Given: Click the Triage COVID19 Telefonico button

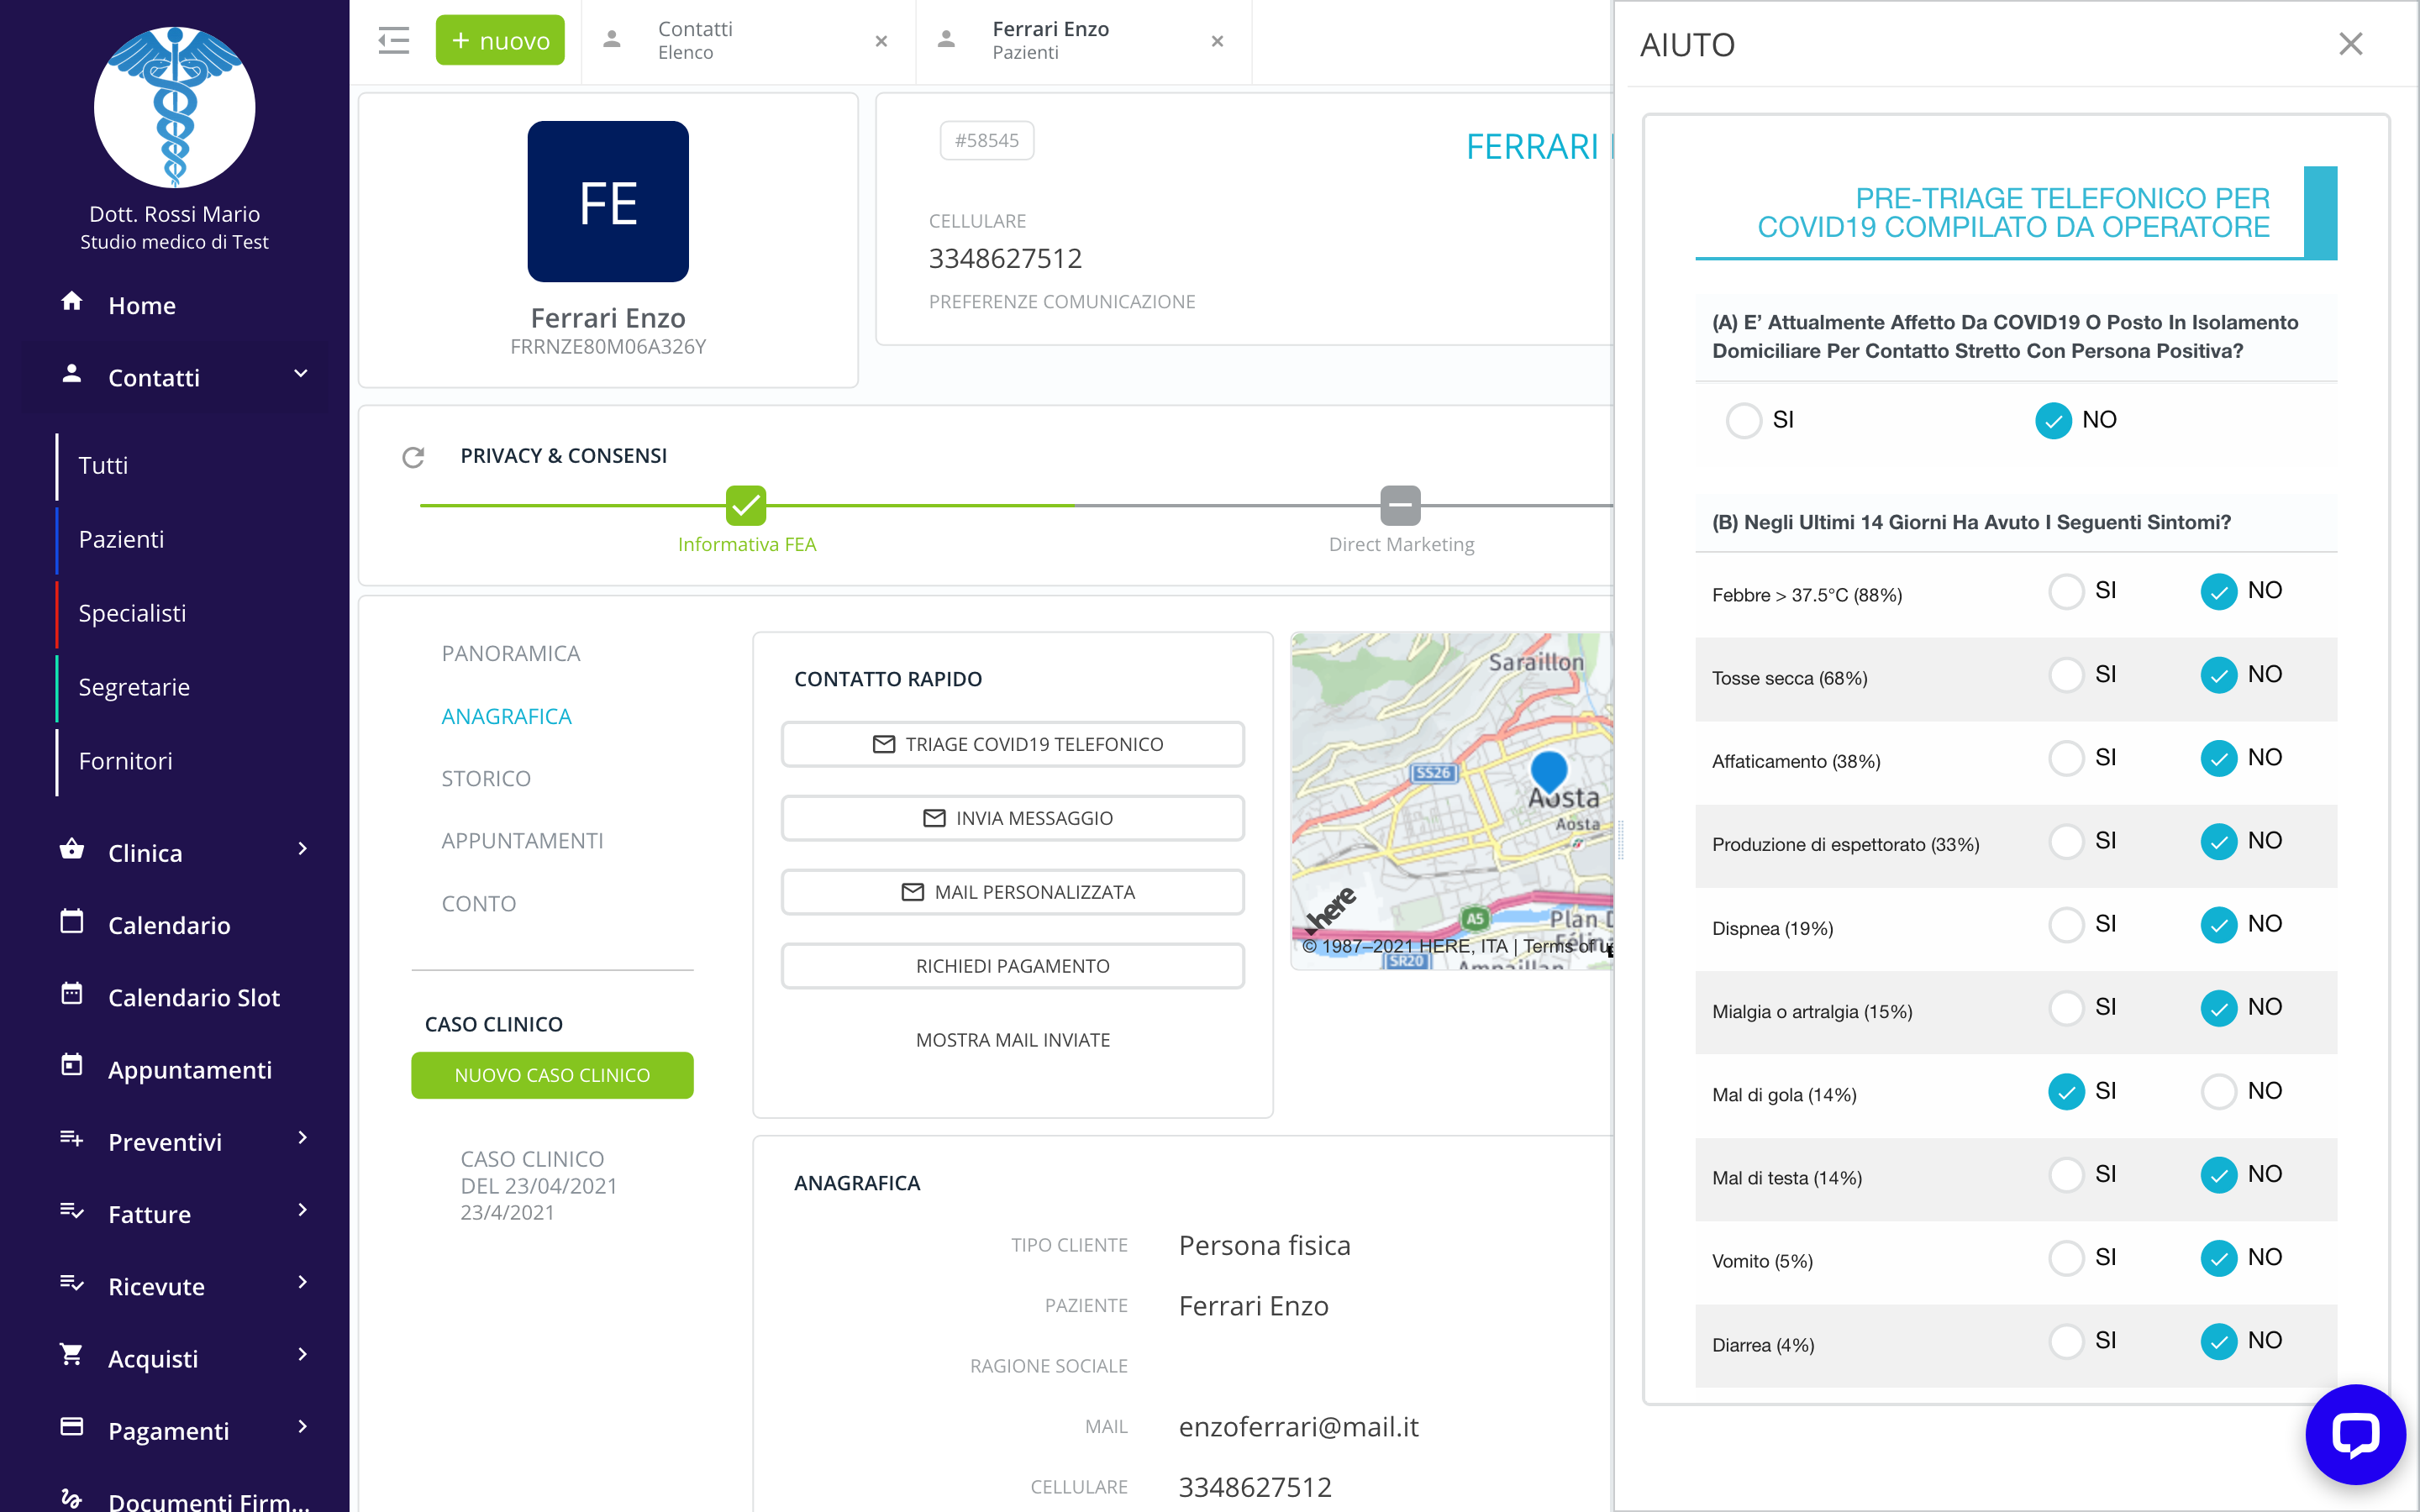Looking at the screenshot, I should pos(1012,744).
